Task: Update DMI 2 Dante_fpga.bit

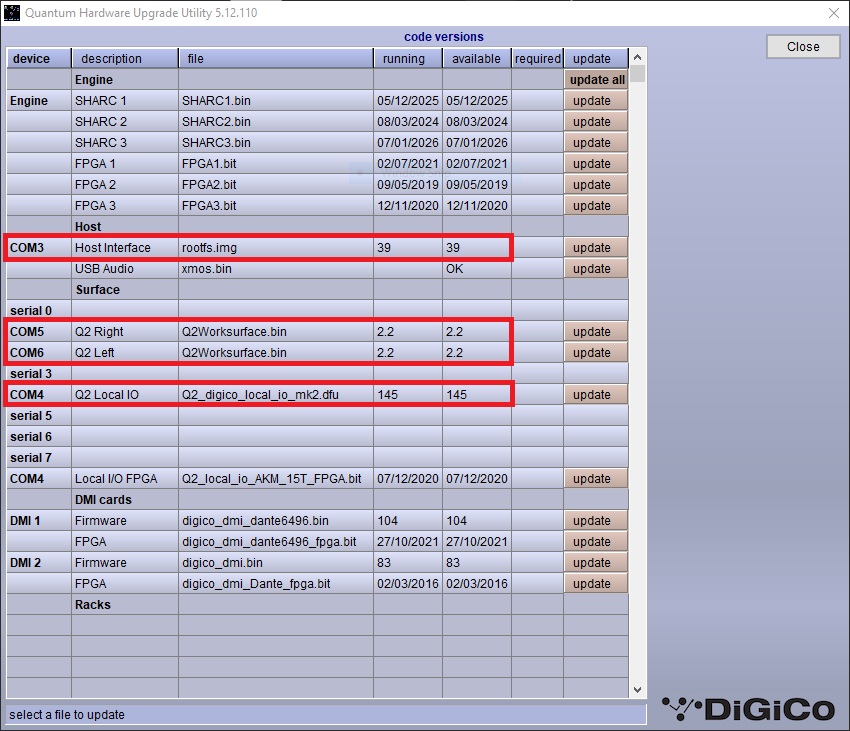Action: 596,584
